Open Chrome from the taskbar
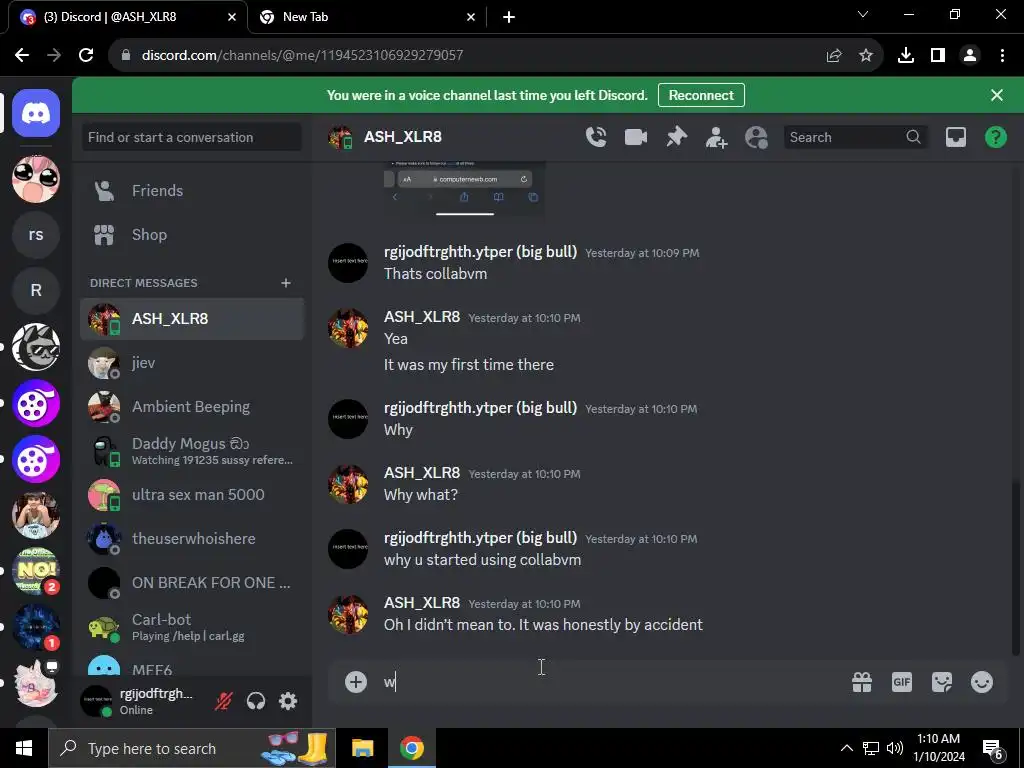Viewport: 1024px width, 768px height. coord(411,748)
